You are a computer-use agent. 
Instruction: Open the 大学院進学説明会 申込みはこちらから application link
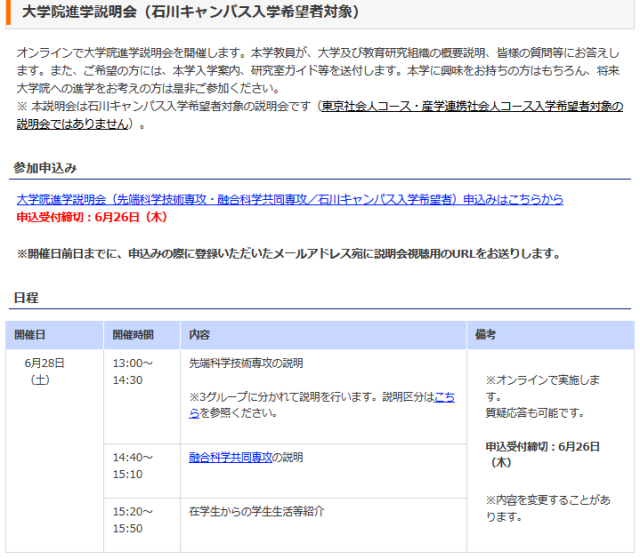click(290, 199)
